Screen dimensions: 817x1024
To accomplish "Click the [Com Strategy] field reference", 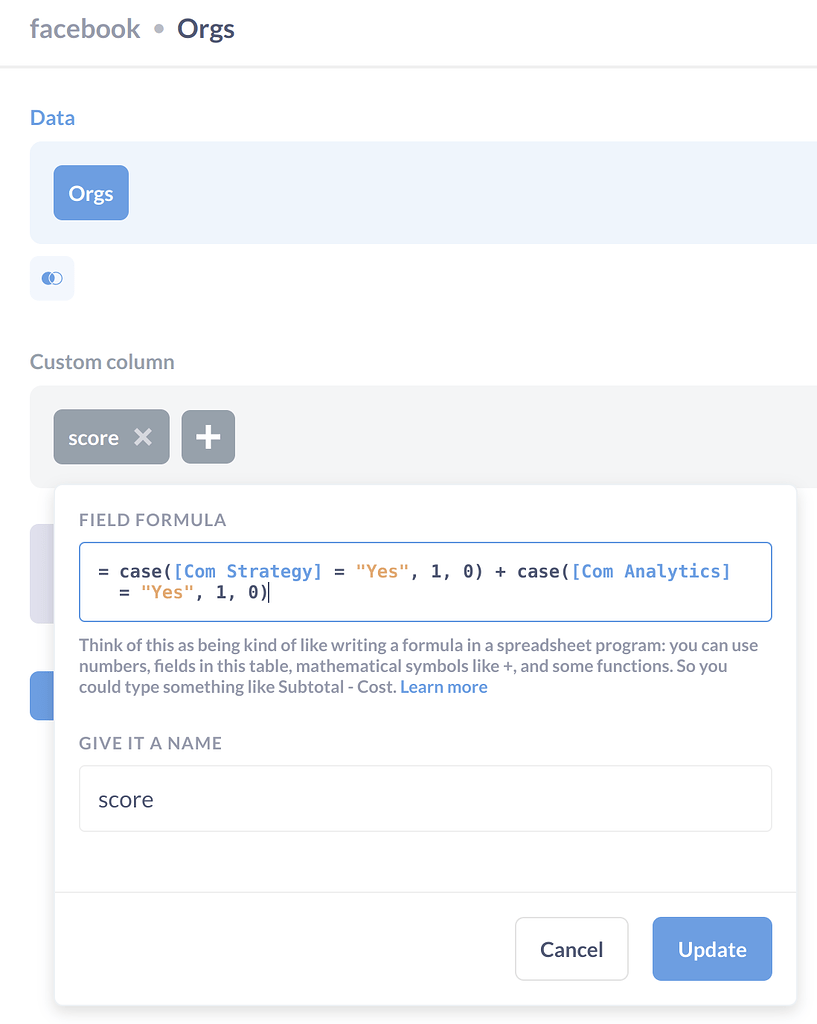I will 248,571.
